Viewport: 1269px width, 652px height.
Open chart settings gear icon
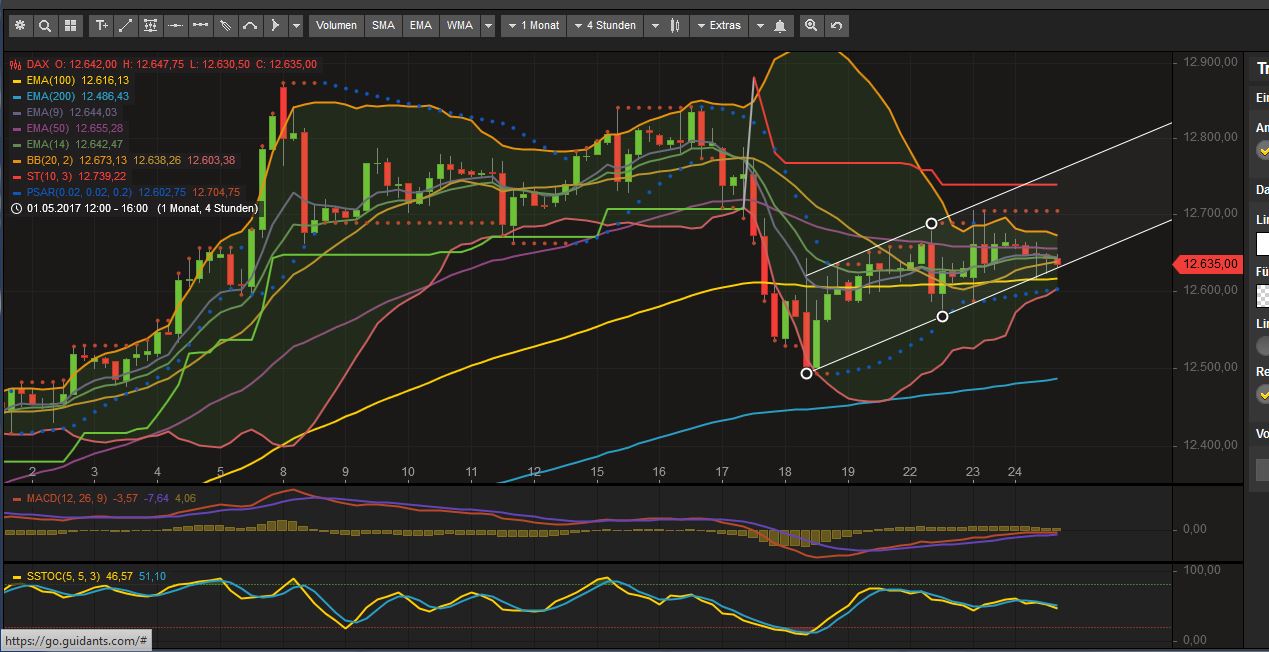(19, 25)
